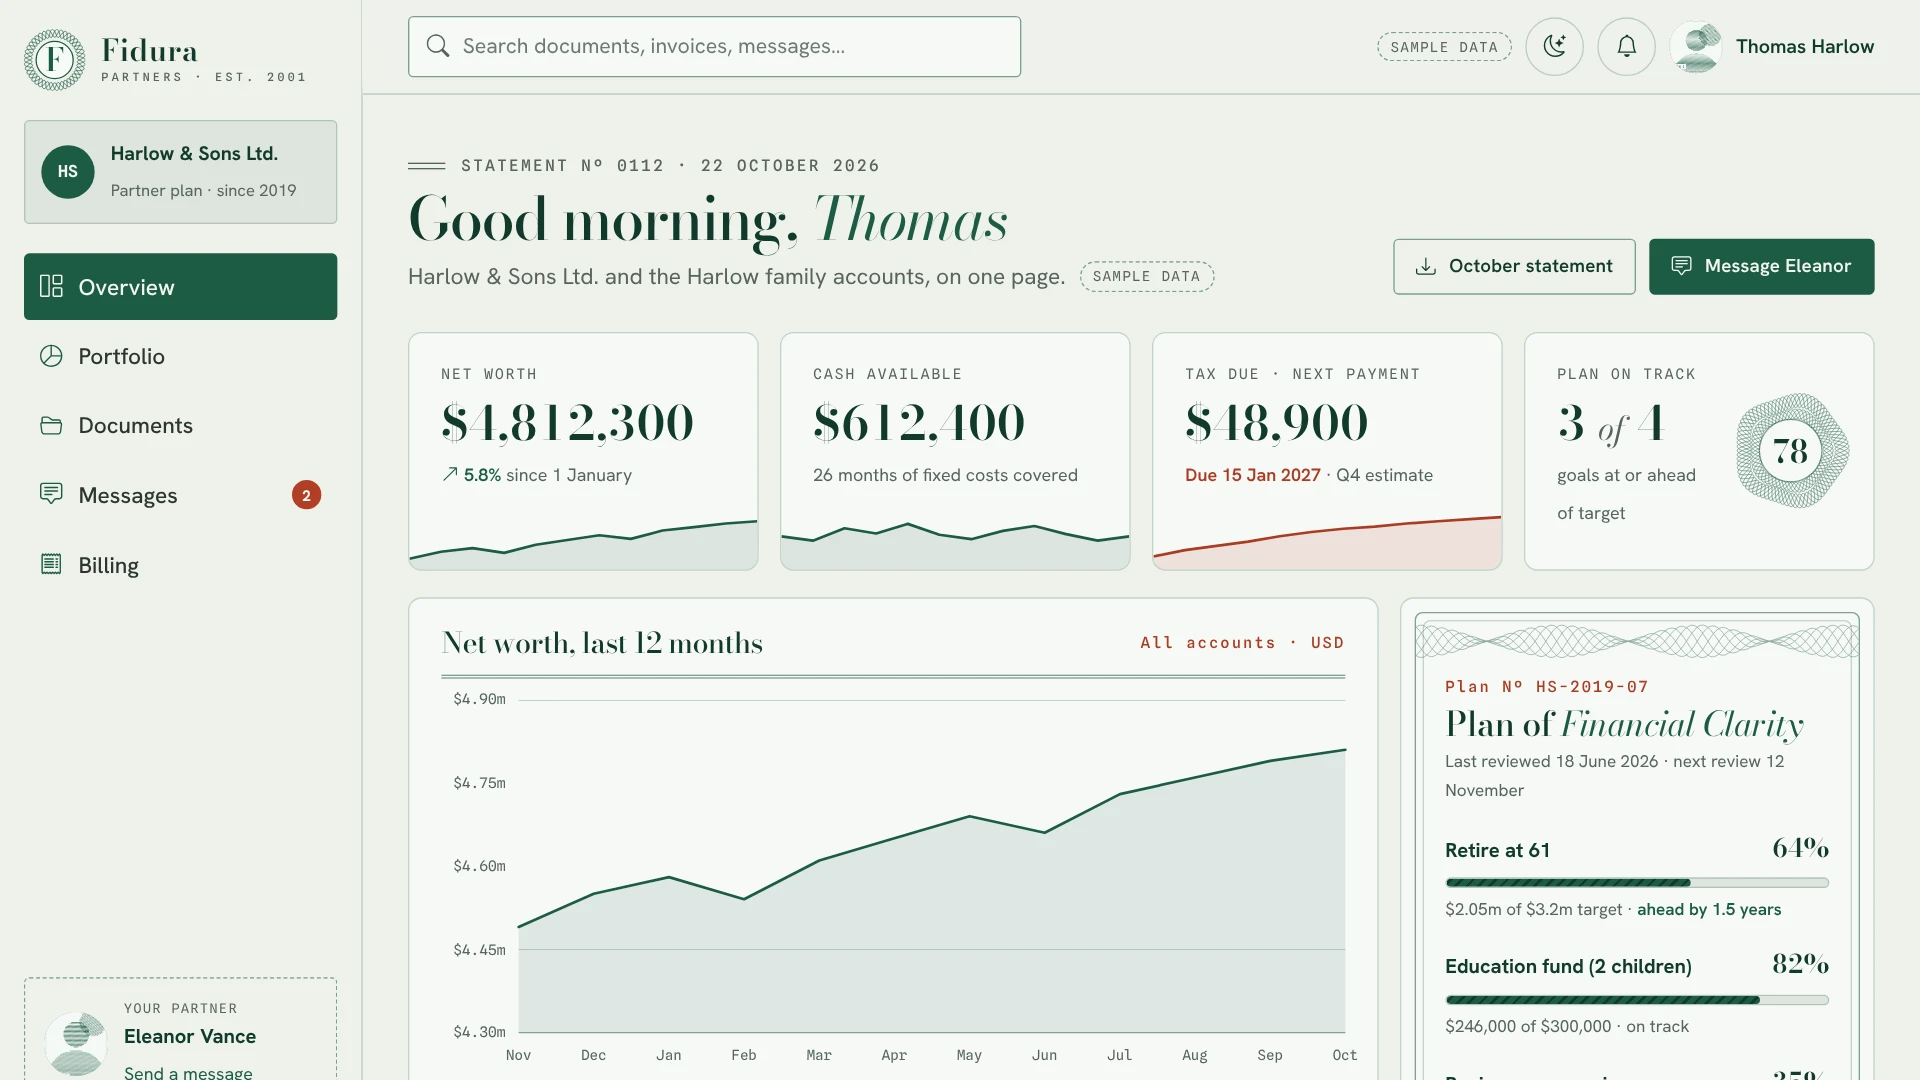The height and width of the screenshot is (1080, 1920).
Task: Click the Thomas Harlow name in the header
Action: click(x=1804, y=47)
